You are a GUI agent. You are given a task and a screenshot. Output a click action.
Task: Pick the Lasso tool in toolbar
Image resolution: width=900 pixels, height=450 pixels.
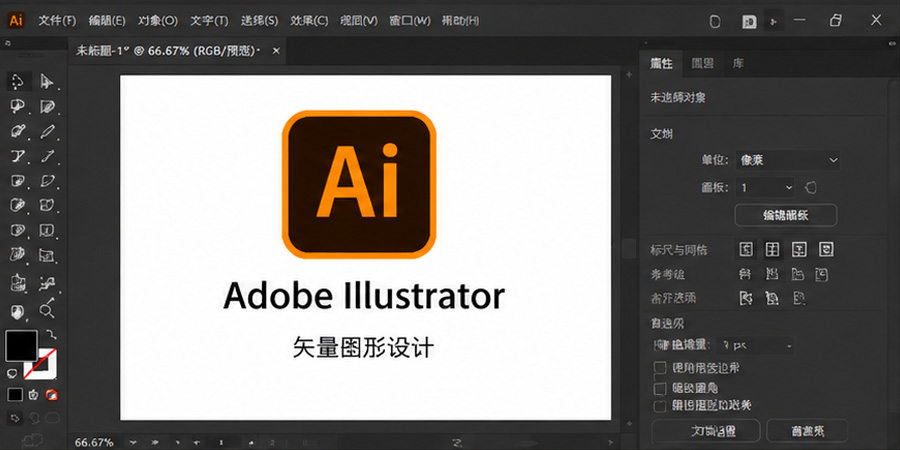(x=46, y=107)
